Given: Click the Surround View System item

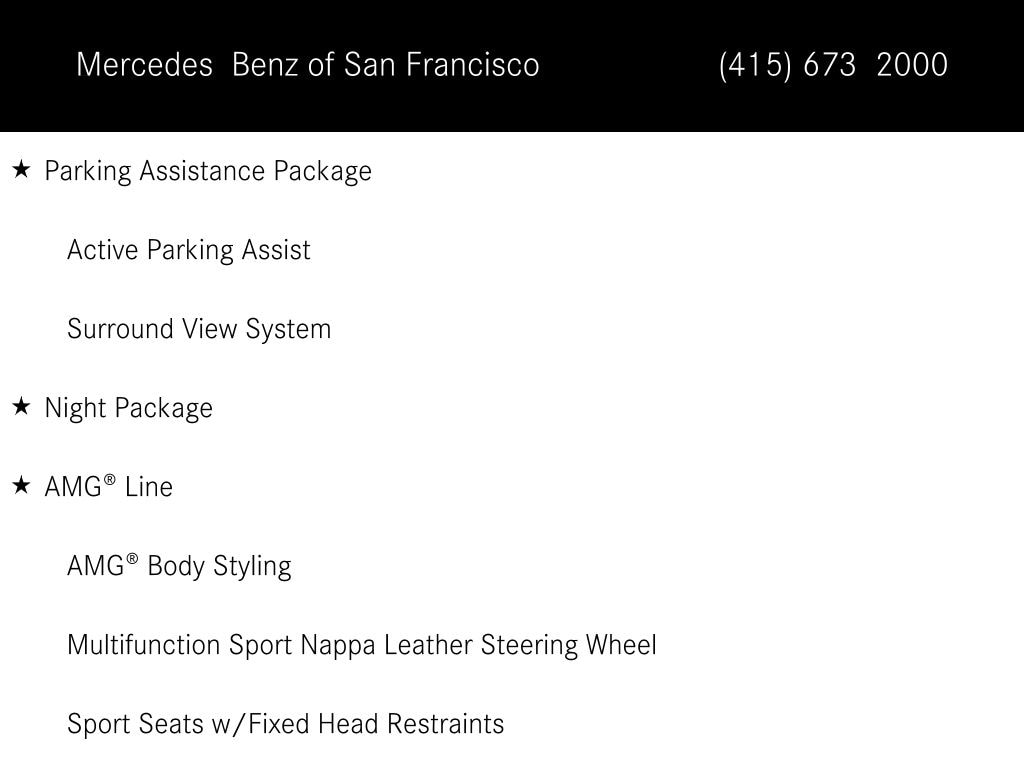Looking at the screenshot, I should (199, 329).
